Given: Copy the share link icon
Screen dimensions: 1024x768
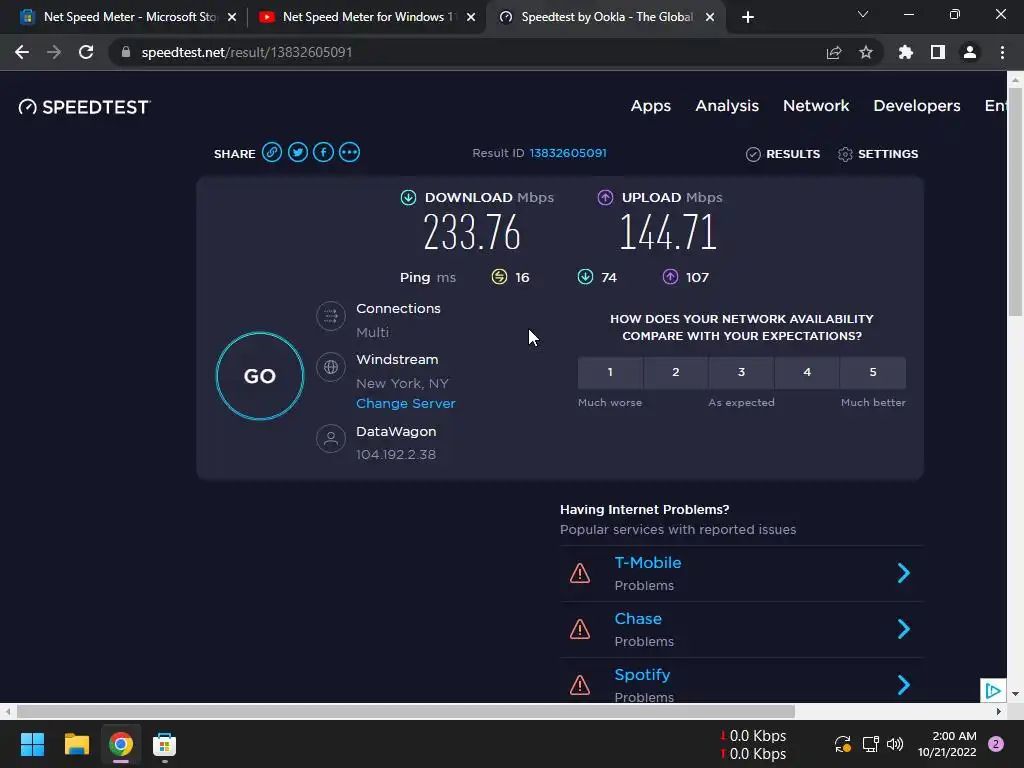Looking at the screenshot, I should point(272,153).
